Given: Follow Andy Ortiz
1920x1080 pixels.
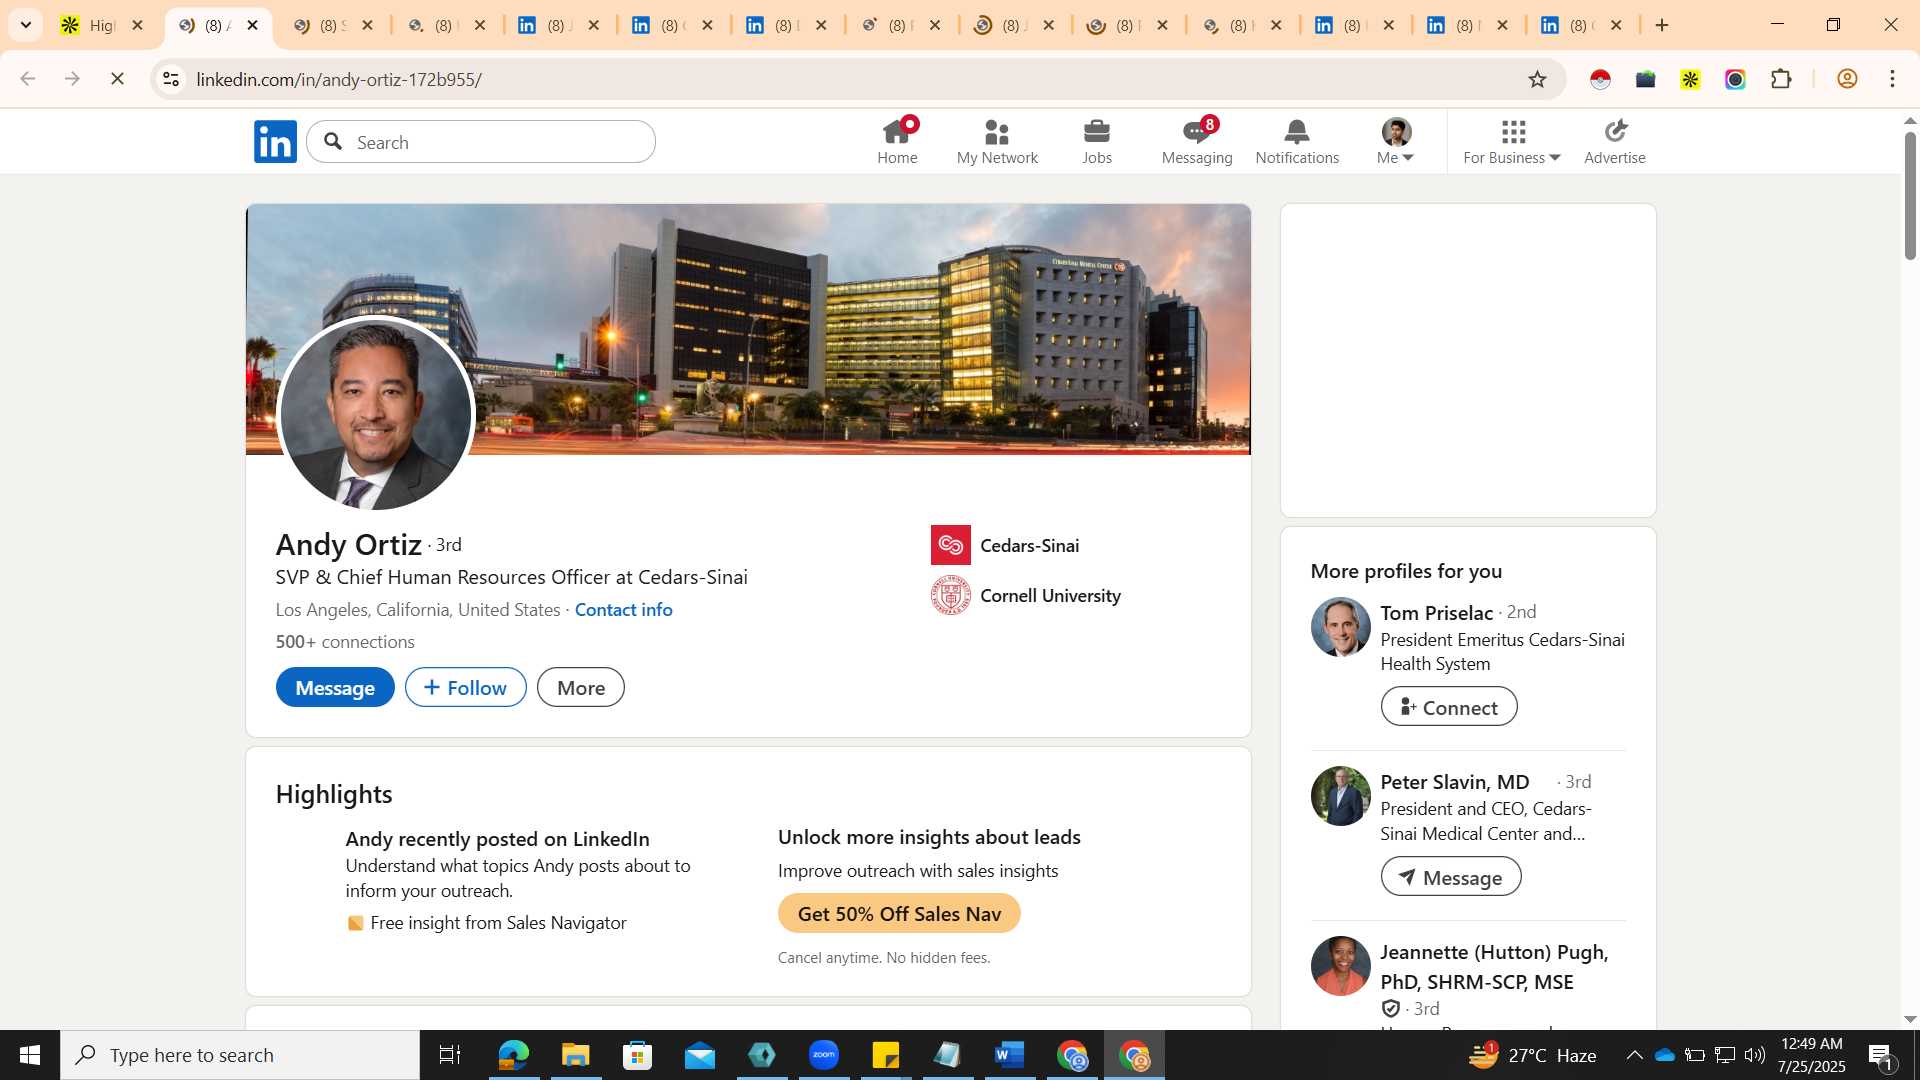Looking at the screenshot, I should (x=465, y=687).
